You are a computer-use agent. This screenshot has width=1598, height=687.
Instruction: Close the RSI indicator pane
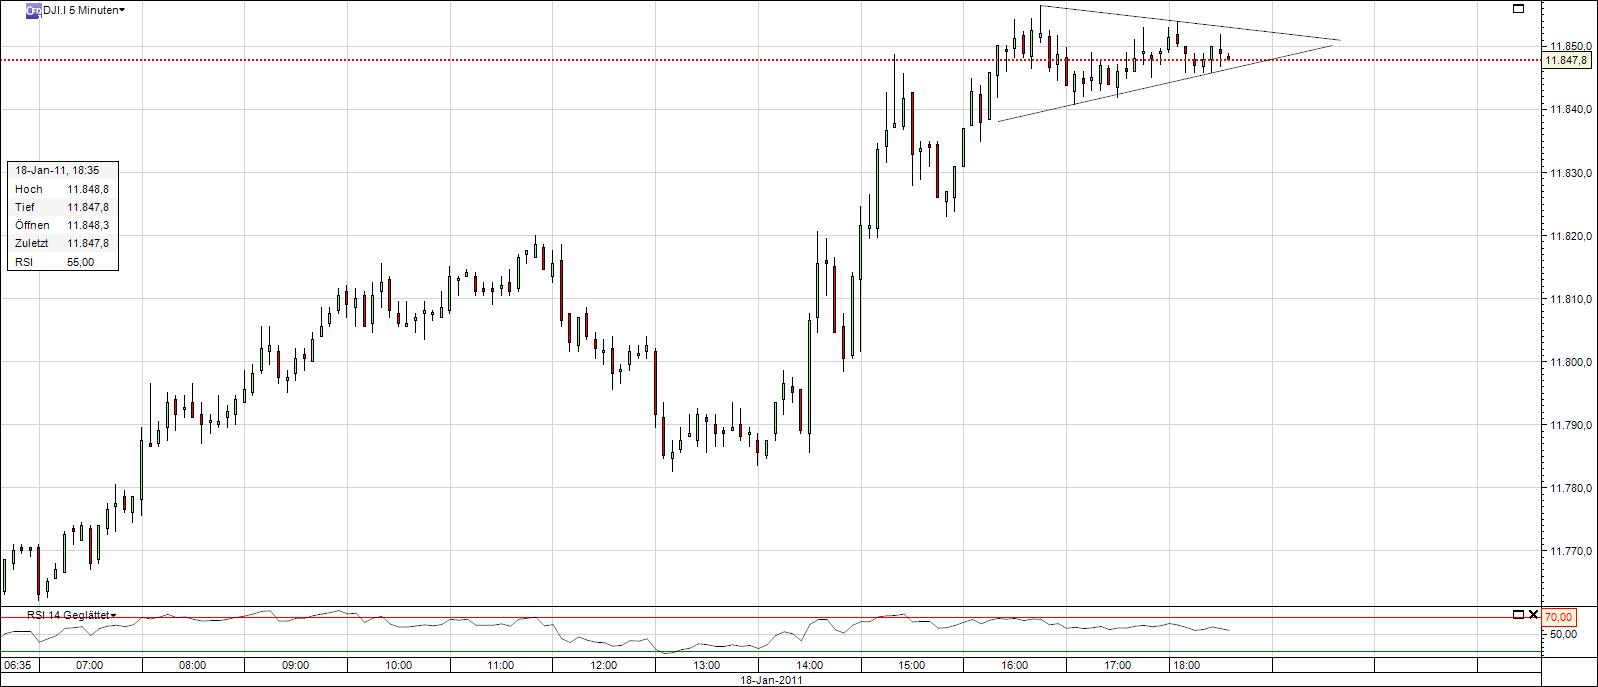(x=1533, y=615)
